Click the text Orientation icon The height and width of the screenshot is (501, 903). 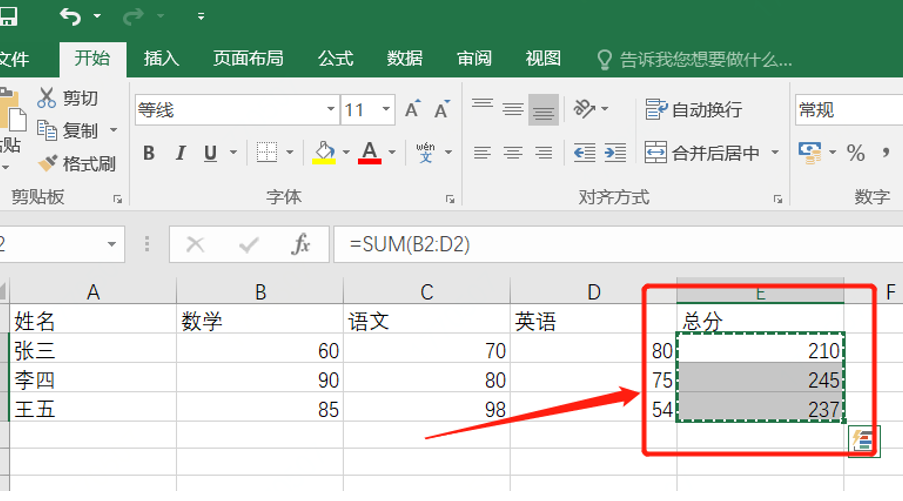(584, 108)
